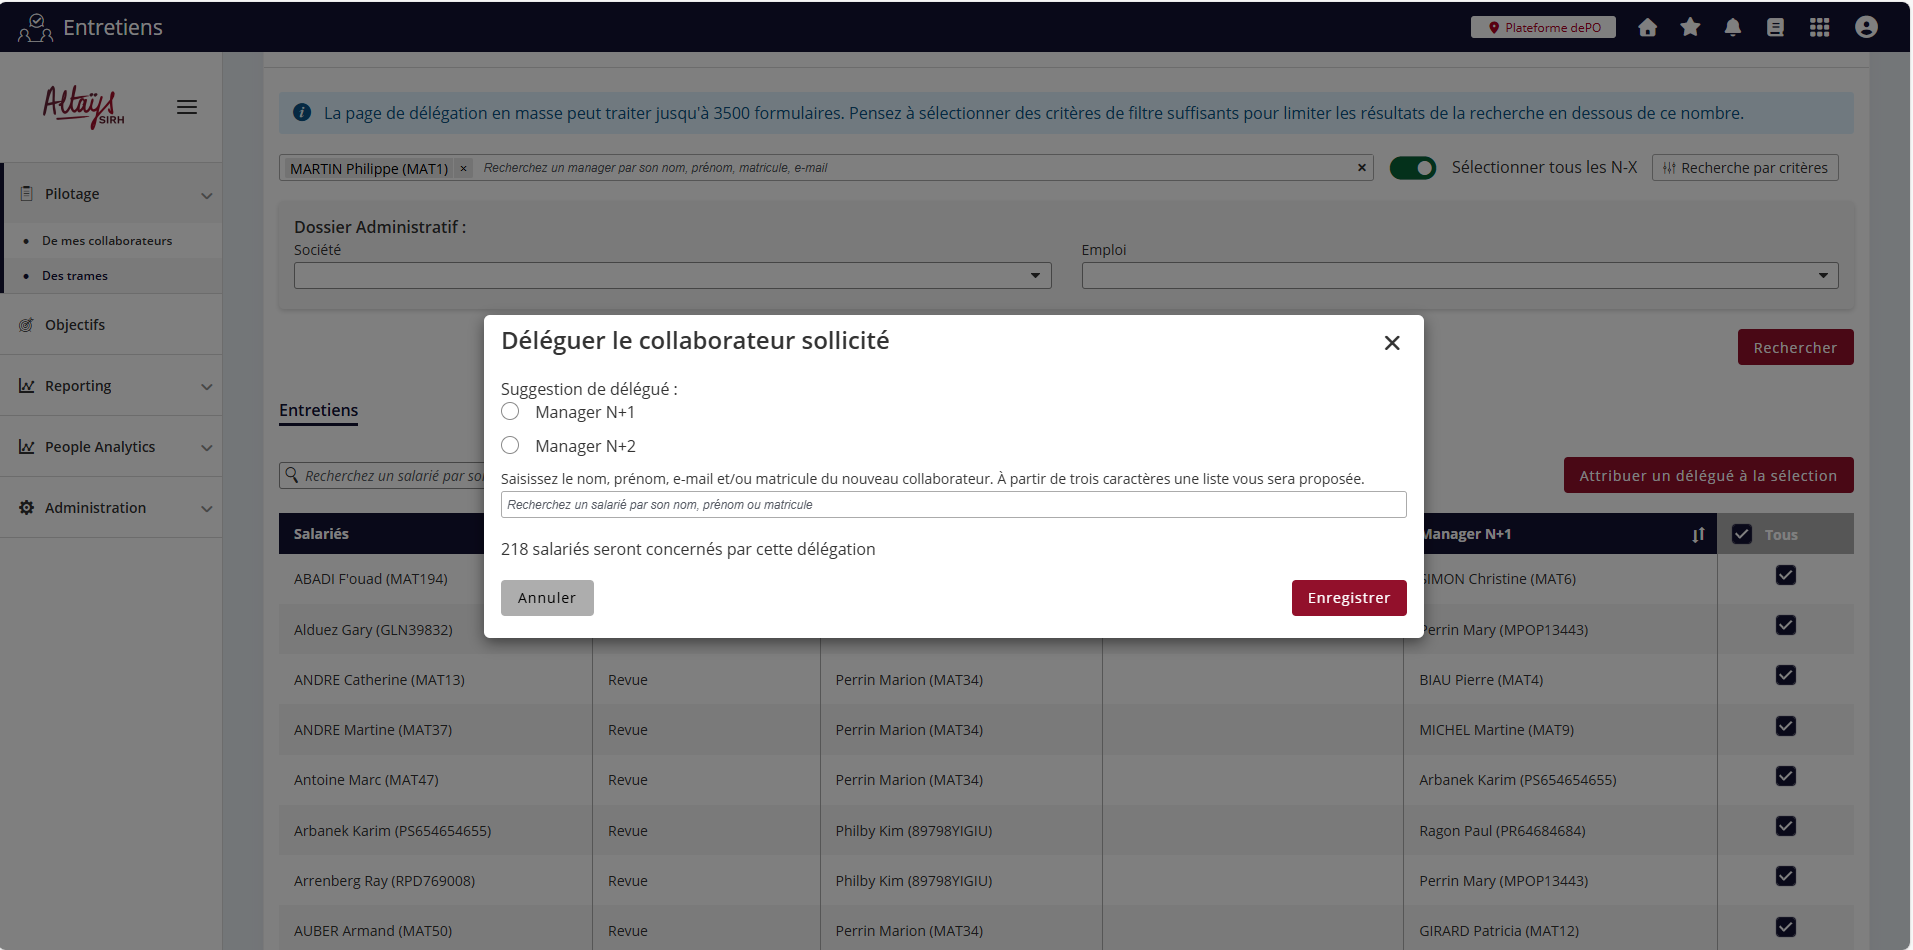
Task: Open Objectifs in the sidebar
Action: (x=75, y=325)
